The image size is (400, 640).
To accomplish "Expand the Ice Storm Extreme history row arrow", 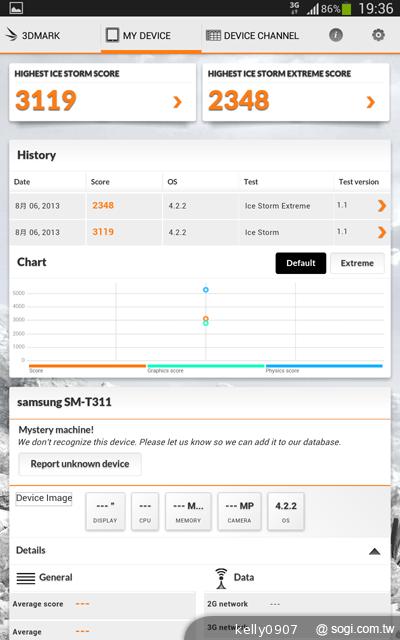I will [382, 206].
